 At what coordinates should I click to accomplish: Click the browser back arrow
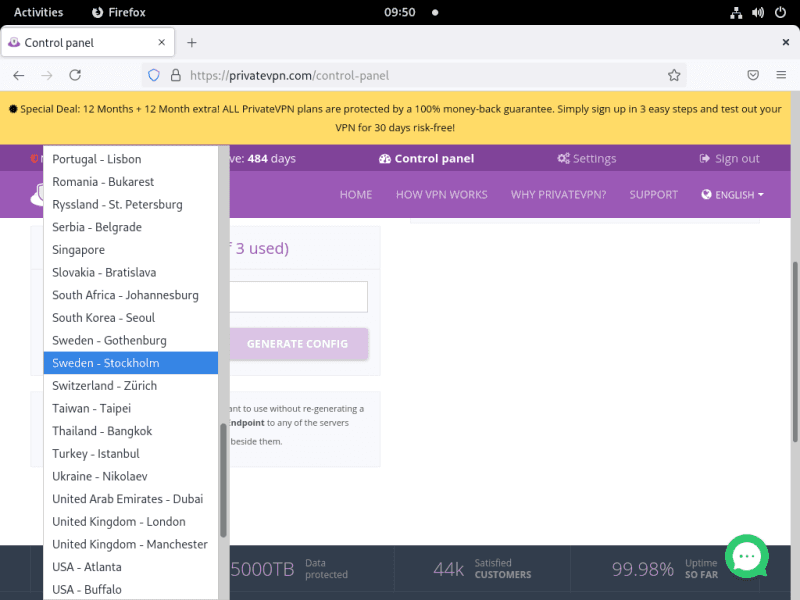(x=19, y=75)
